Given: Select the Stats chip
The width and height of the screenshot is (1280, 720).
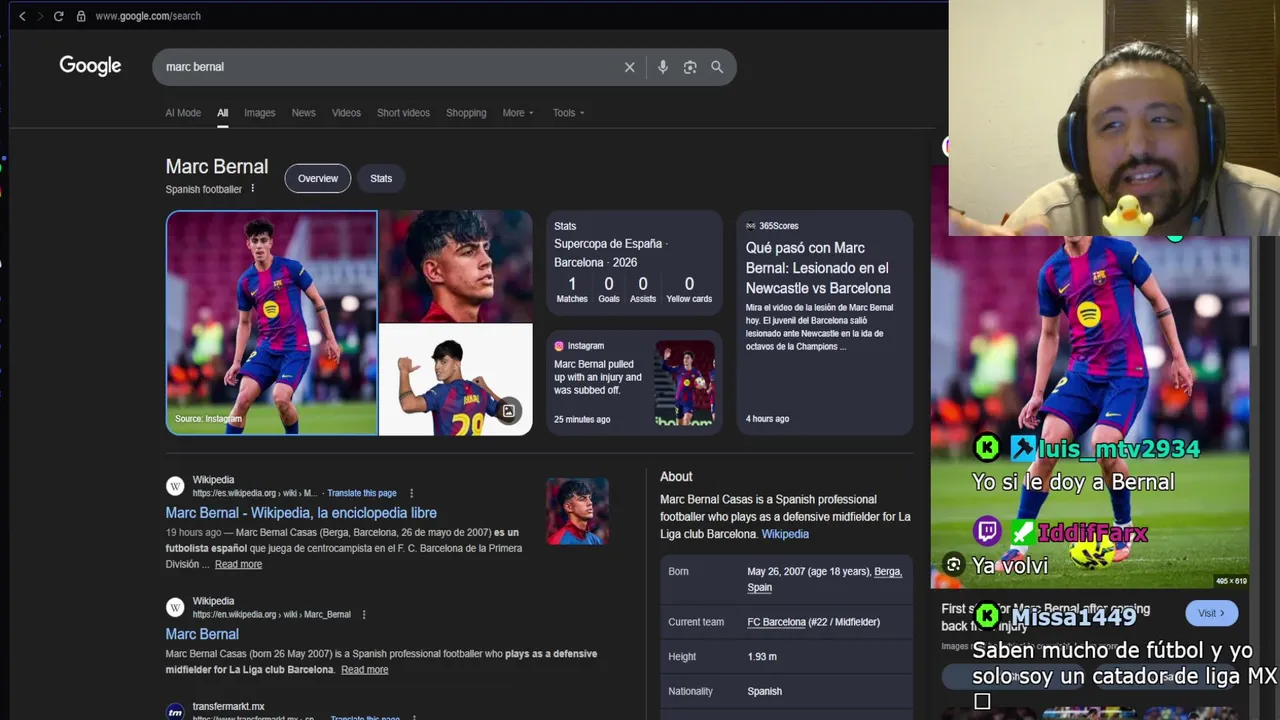Looking at the screenshot, I should click(x=381, y=178).
